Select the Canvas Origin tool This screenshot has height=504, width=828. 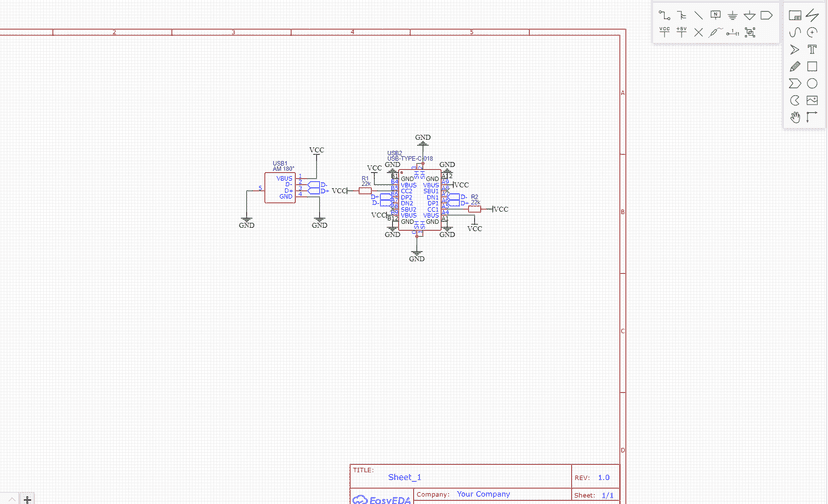(x=812, y=117)
